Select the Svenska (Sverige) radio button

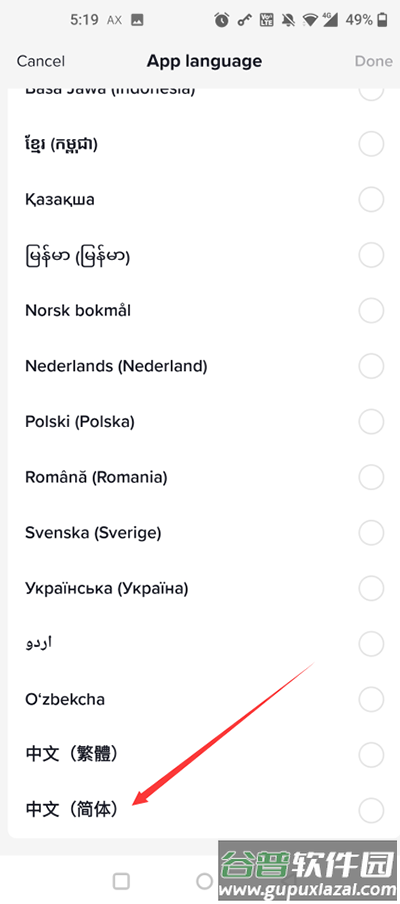coord(371,533)
